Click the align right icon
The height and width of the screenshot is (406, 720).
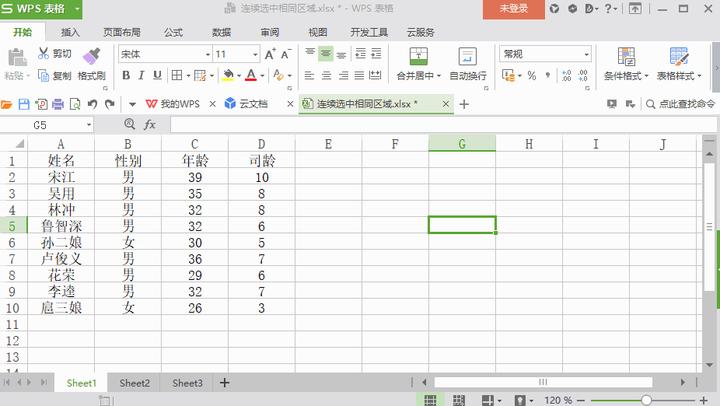click(343, 75)
